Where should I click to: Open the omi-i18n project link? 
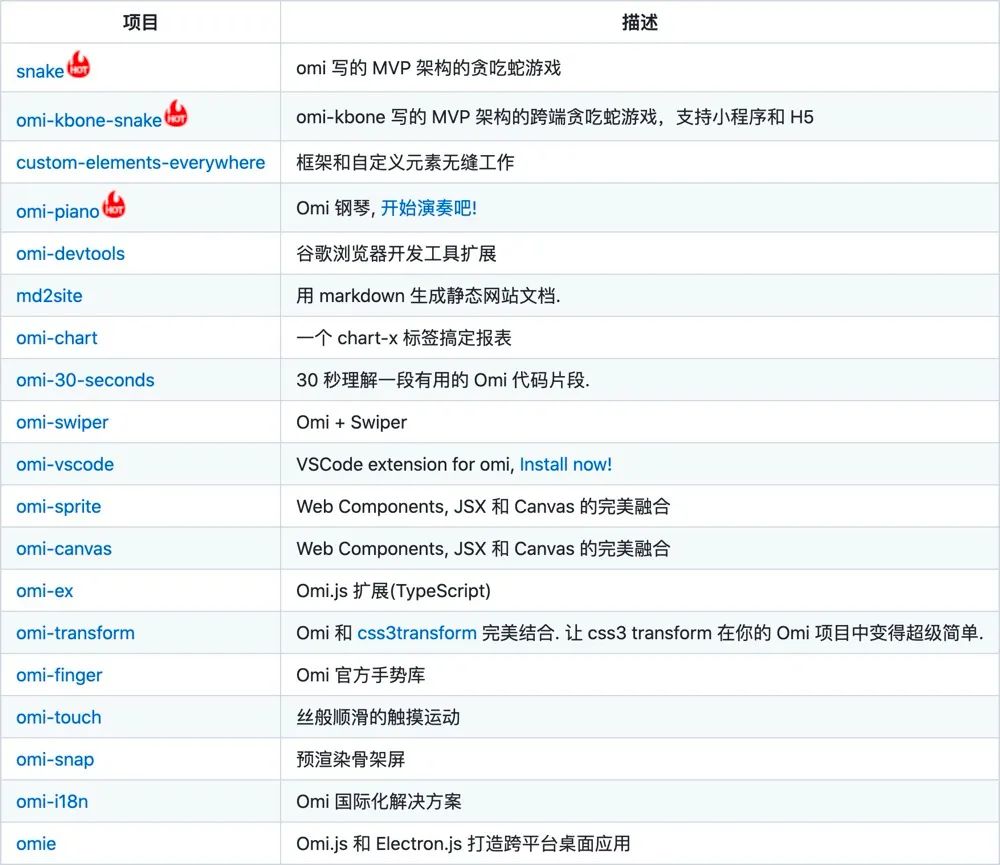pyautogui.click(x=52, y=801)
